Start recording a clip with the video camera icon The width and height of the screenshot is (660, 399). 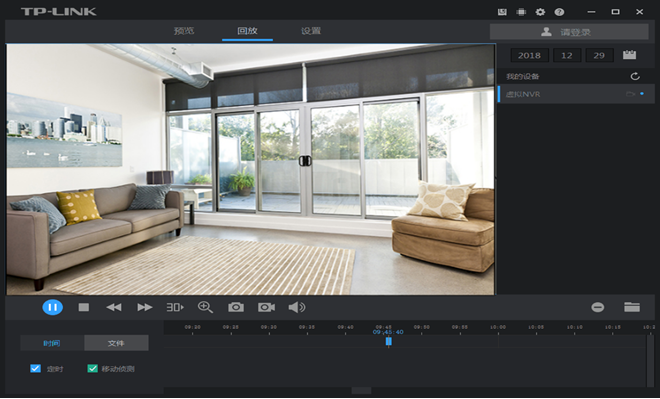tap(266, 307)
